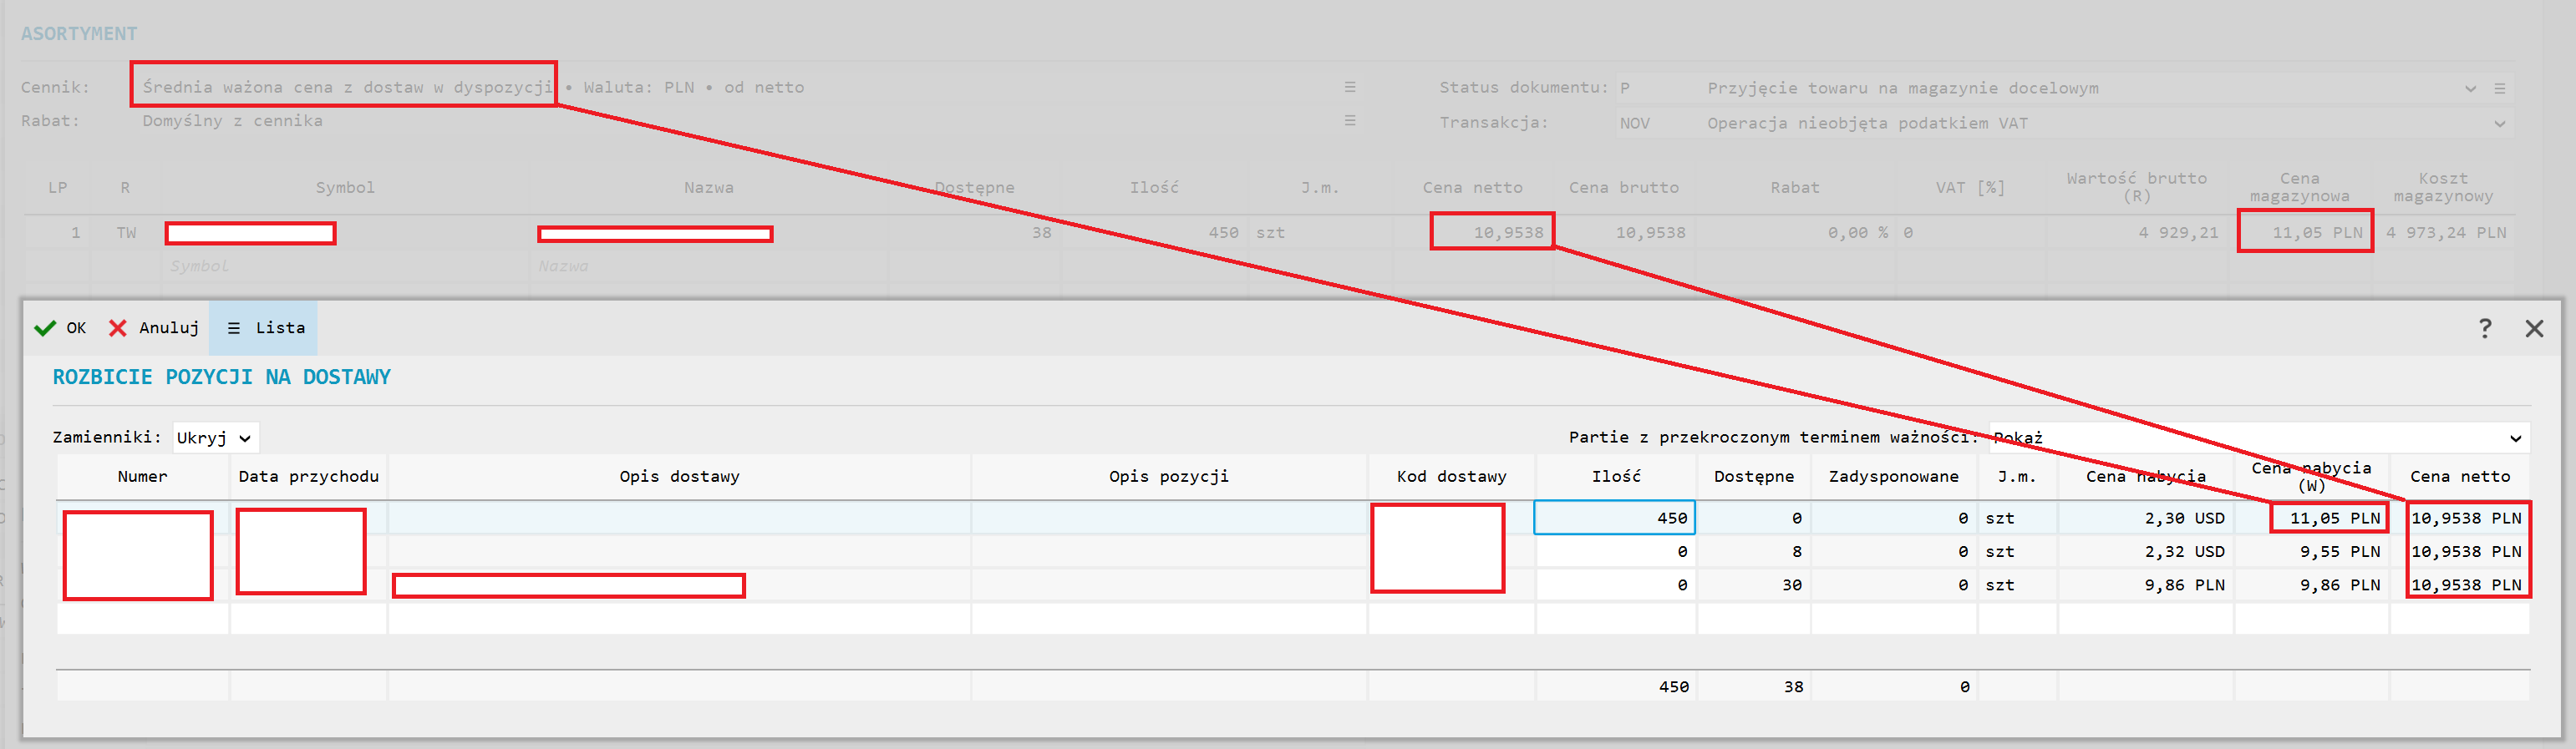The height and width of the screenshot is (749, 2576).
Task: Open the Rabat list menu icon
Action: (x=1349, y=121)
